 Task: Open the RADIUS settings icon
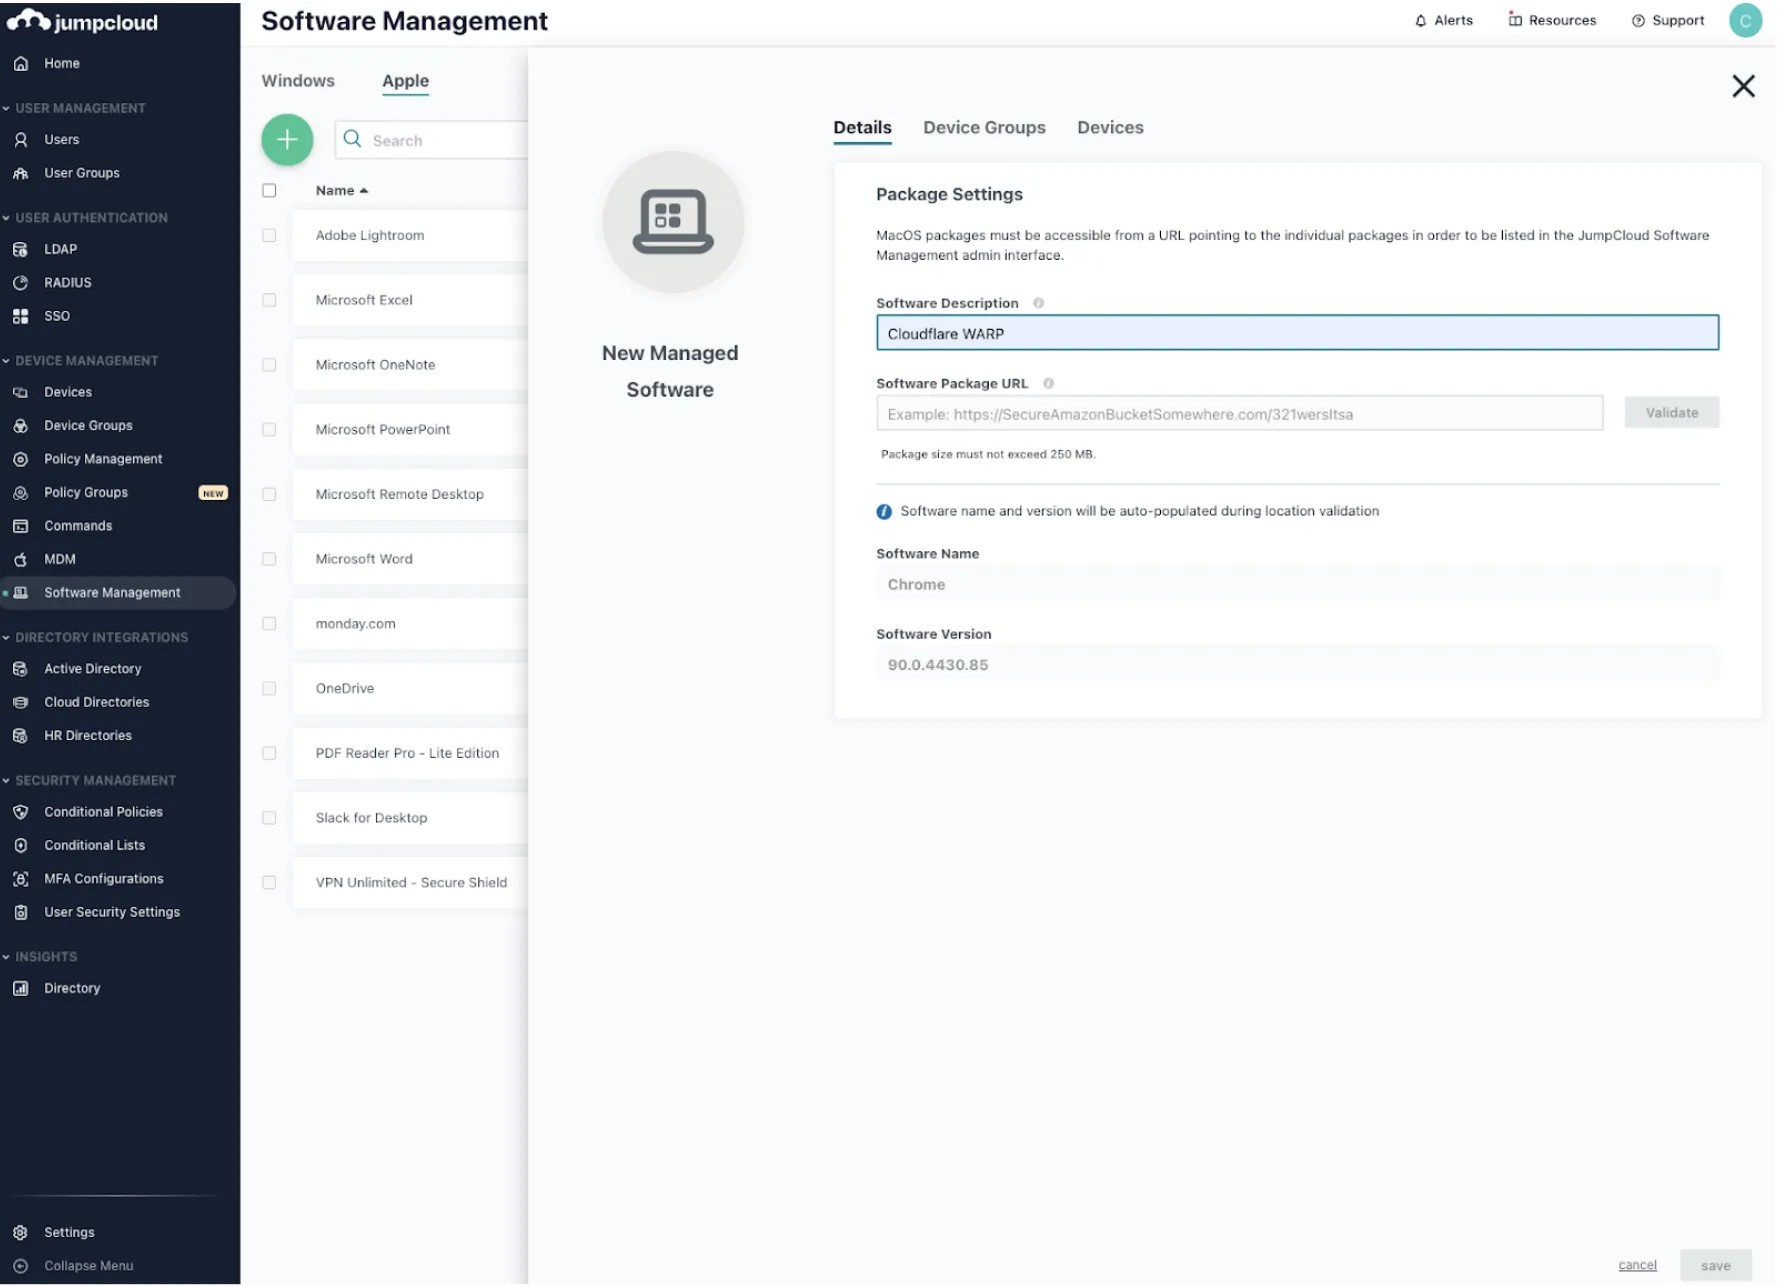tap(22, 282)
